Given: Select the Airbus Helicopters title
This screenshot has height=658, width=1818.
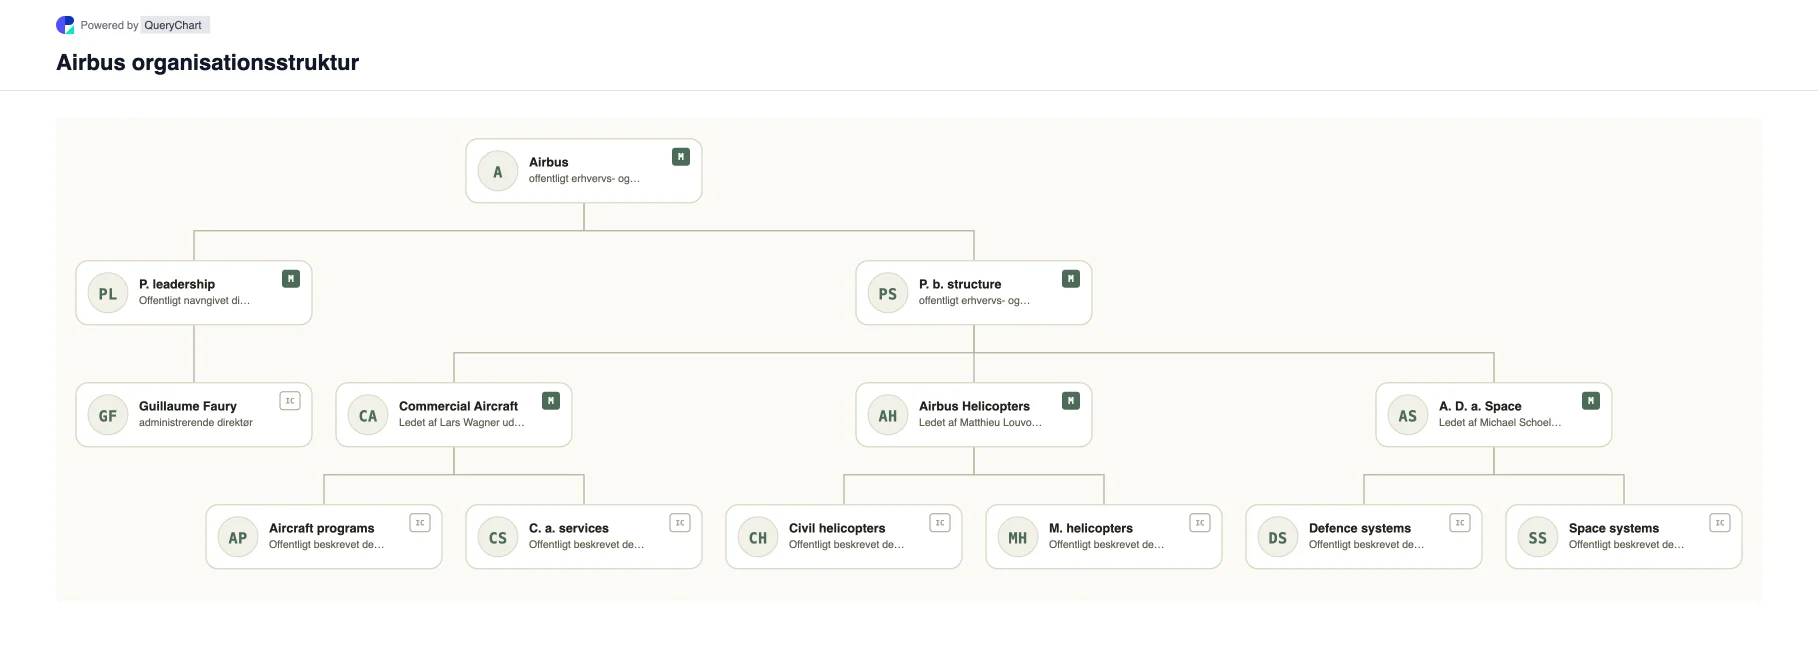Looking at the screenshot, I should click(974, 406).
